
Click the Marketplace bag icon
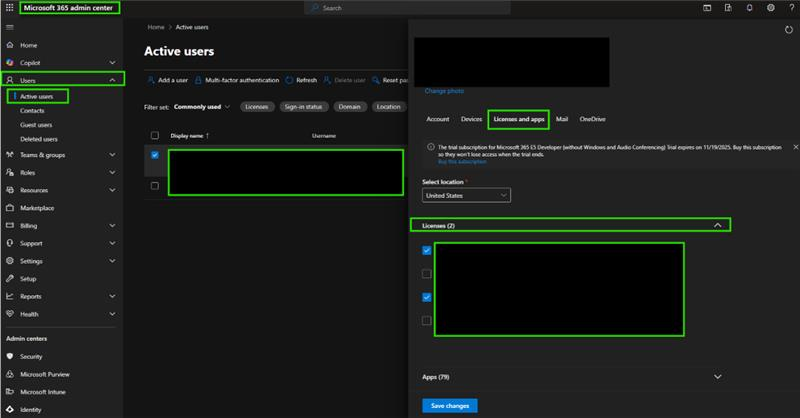coord(10,208)
